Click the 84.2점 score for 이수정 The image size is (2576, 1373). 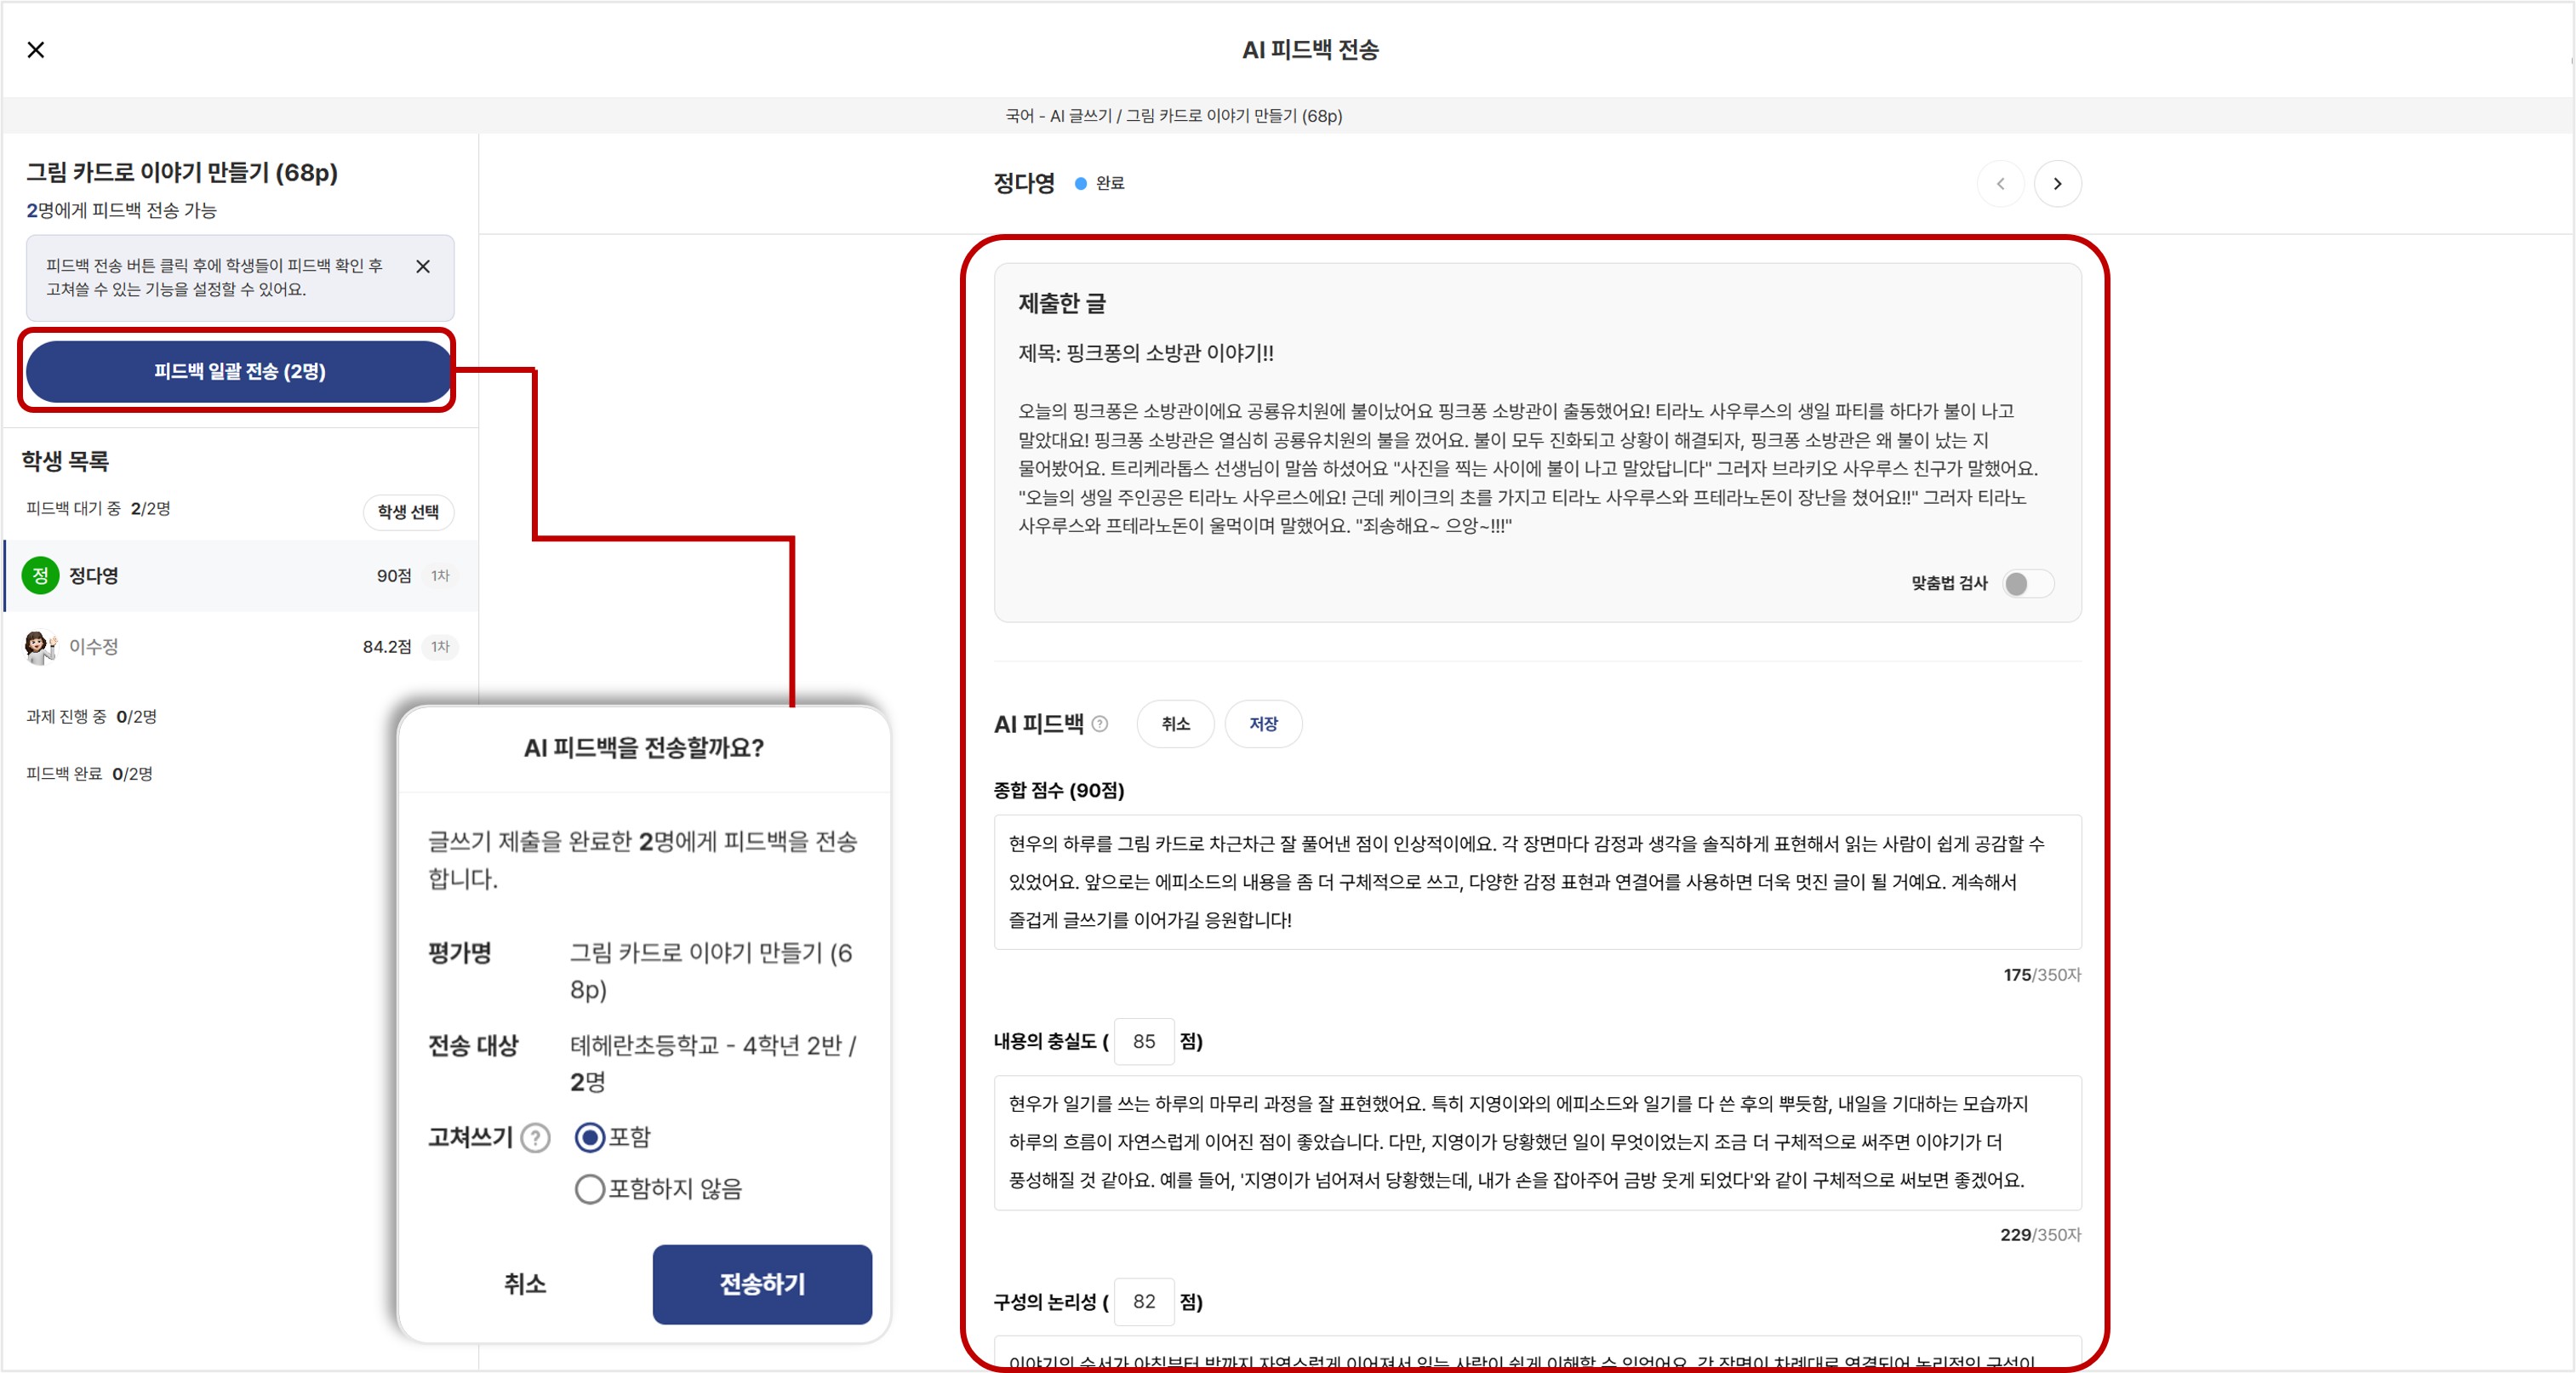click(387, 647)
